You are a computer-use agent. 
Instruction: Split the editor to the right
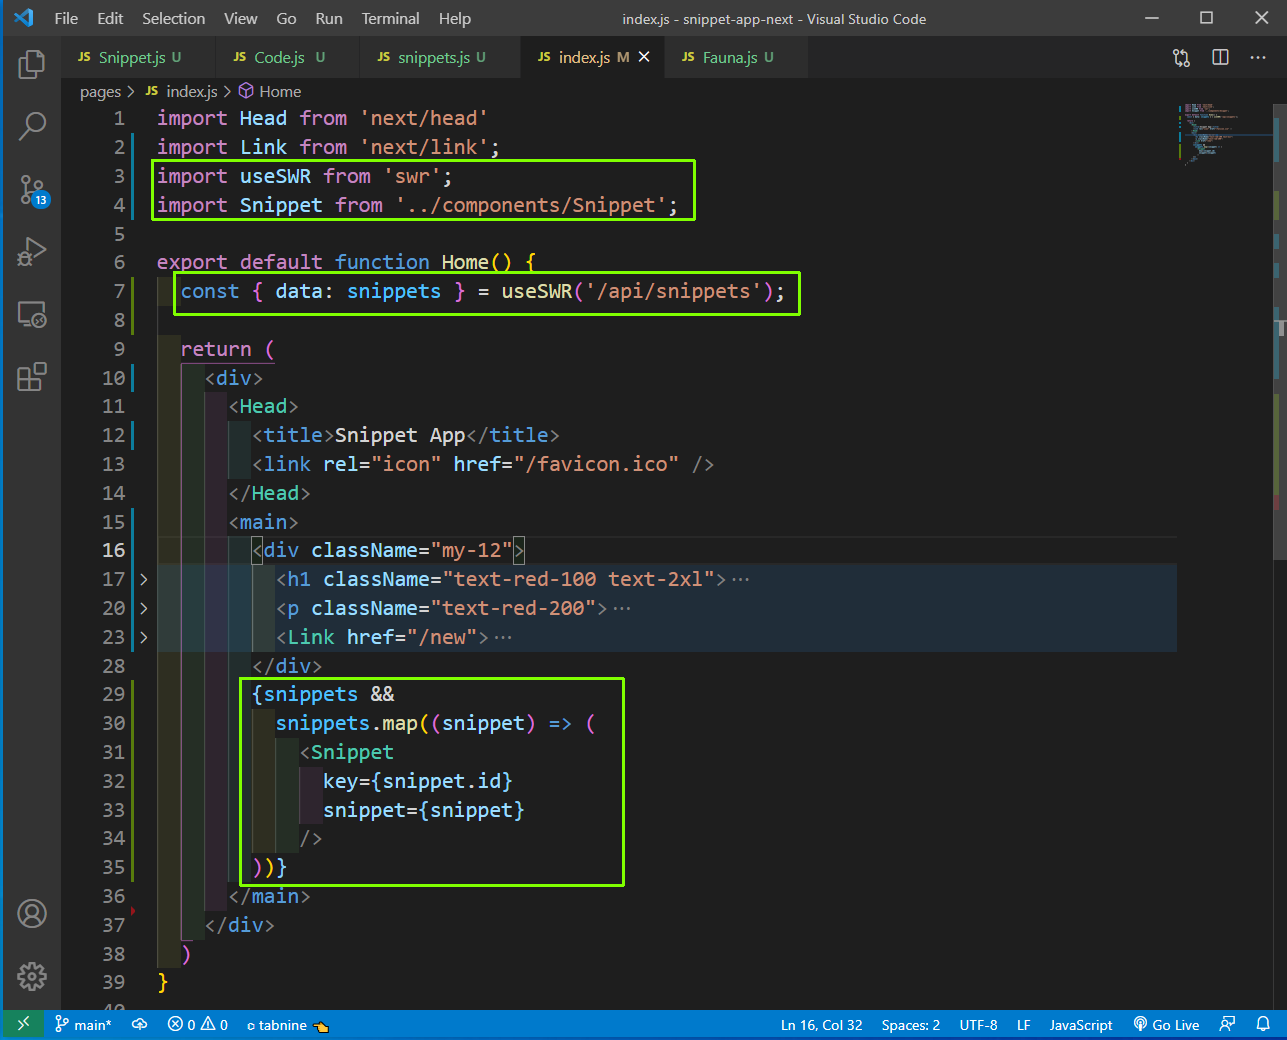(x=1220, y=57)
